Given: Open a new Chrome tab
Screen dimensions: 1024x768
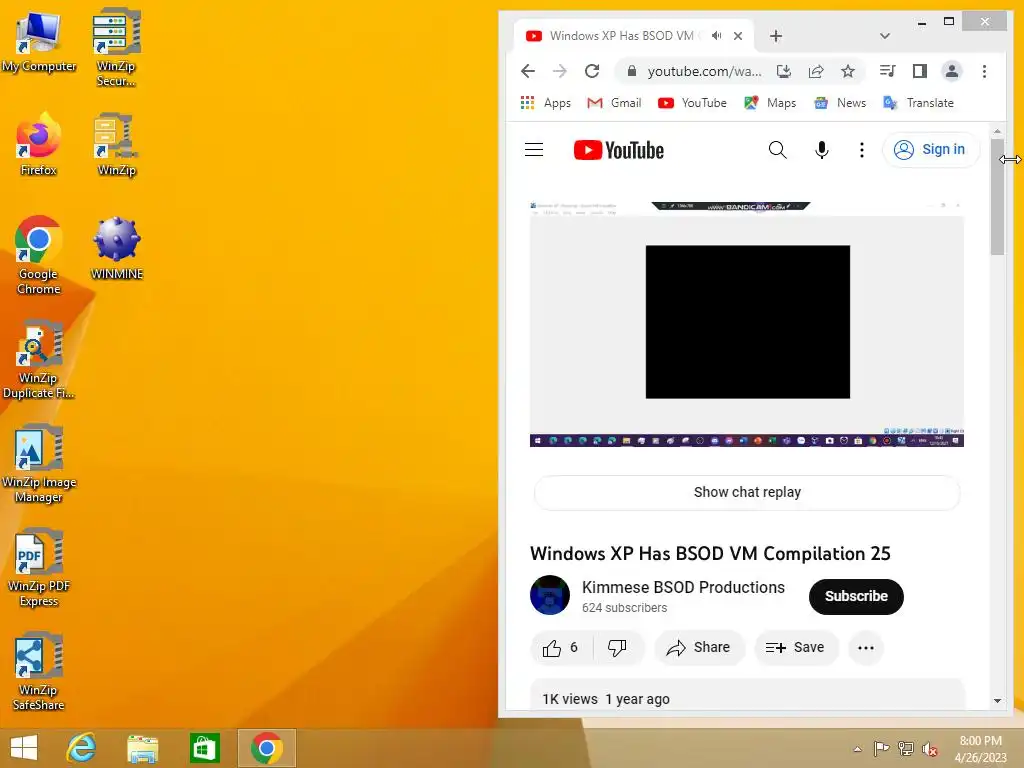Looking at the screenshot, I should 776,36.
